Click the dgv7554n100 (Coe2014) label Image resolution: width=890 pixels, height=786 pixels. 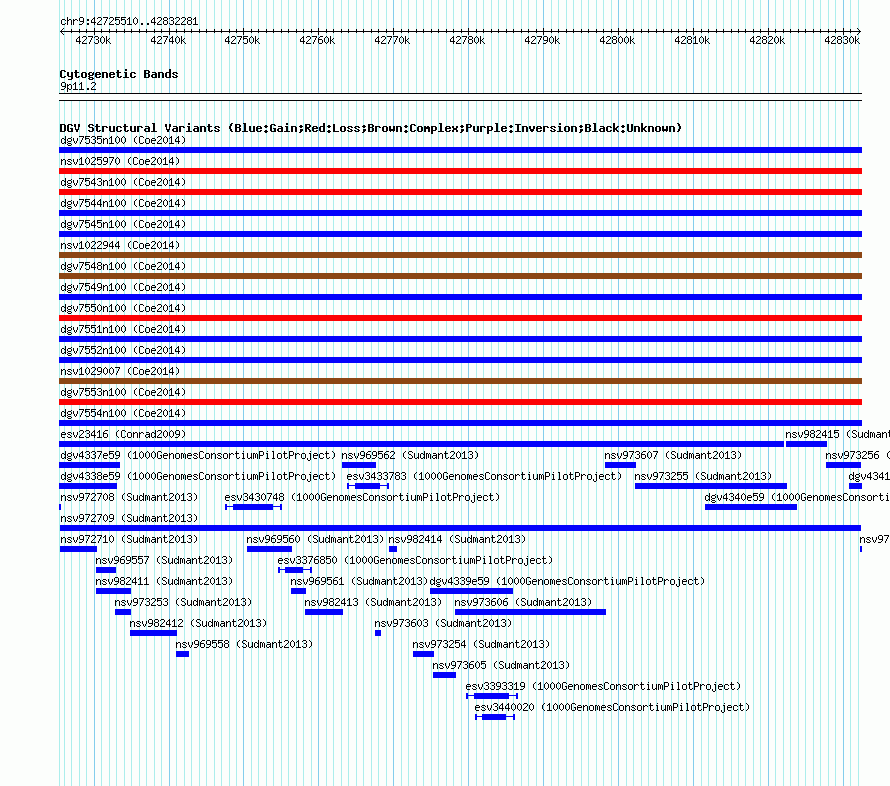123,413
